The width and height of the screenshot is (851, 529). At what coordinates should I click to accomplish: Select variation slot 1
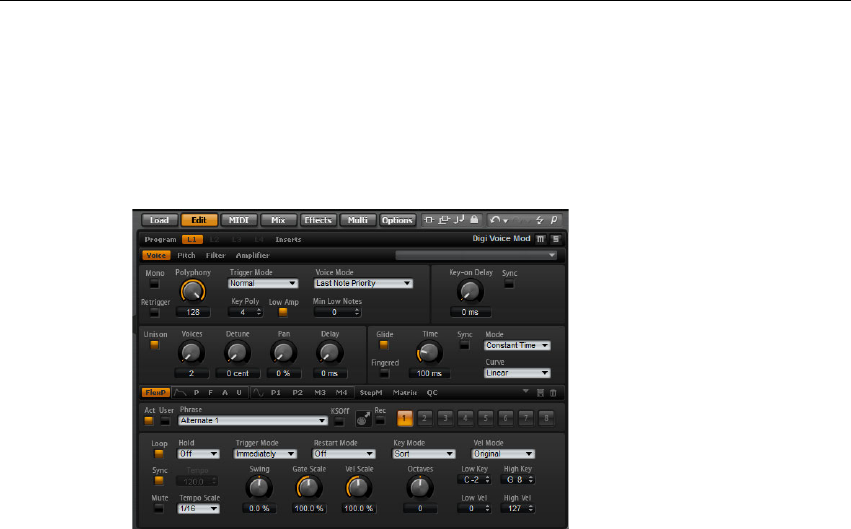point(404,418)
